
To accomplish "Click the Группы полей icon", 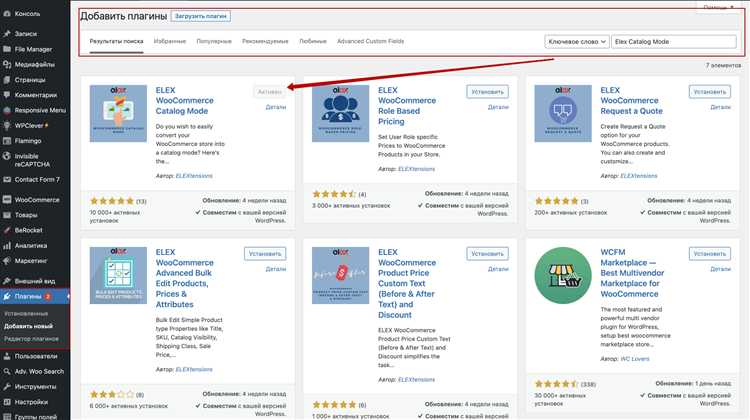I will tap(7, 417).
